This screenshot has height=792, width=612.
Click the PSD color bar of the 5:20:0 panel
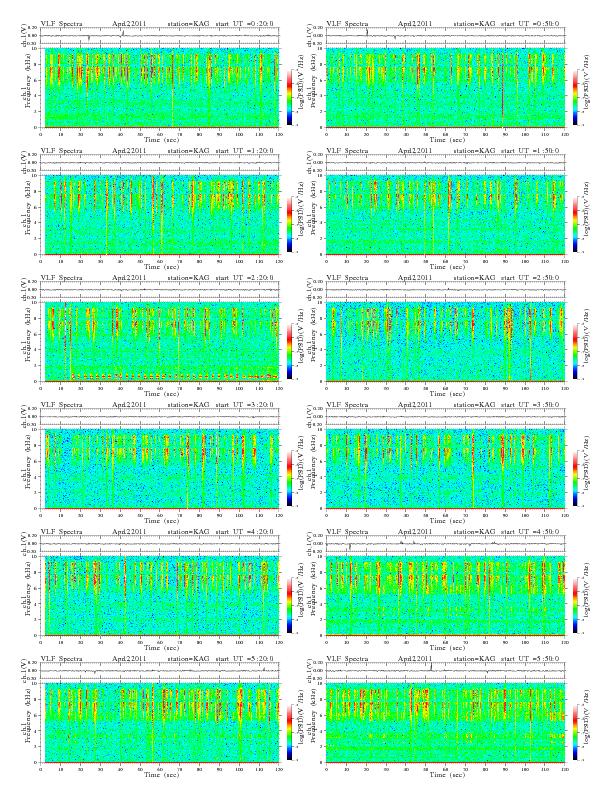coord(289,732)
